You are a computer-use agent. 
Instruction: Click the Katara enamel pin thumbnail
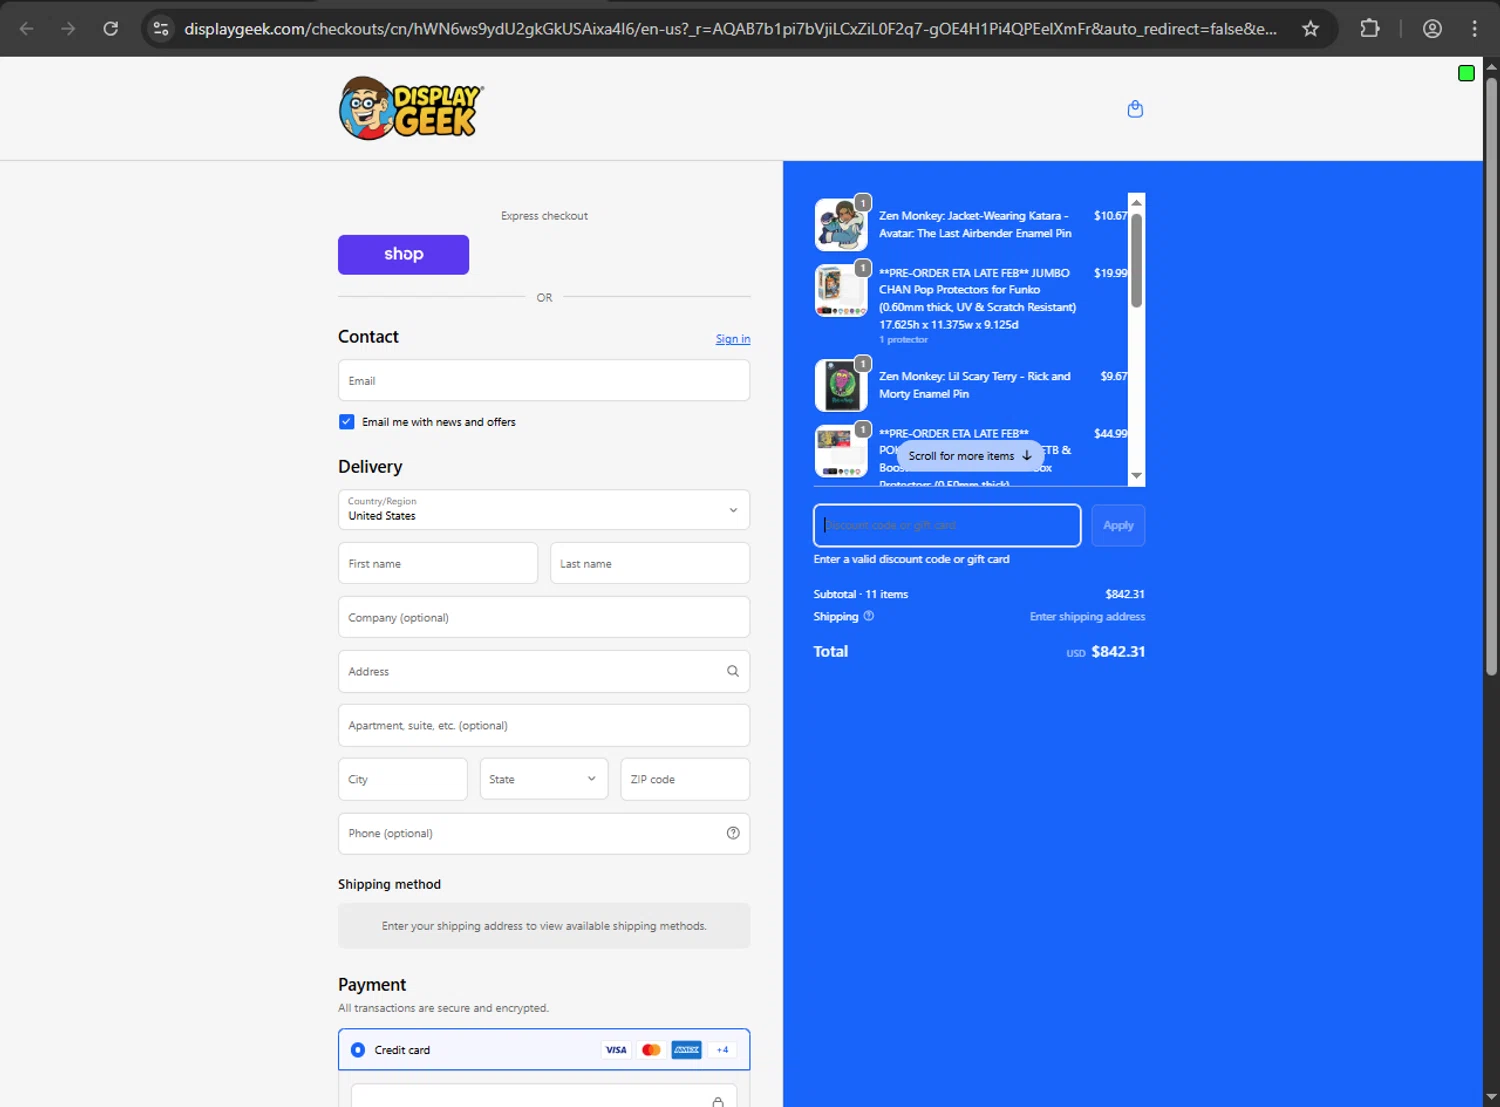coord(841,224)
